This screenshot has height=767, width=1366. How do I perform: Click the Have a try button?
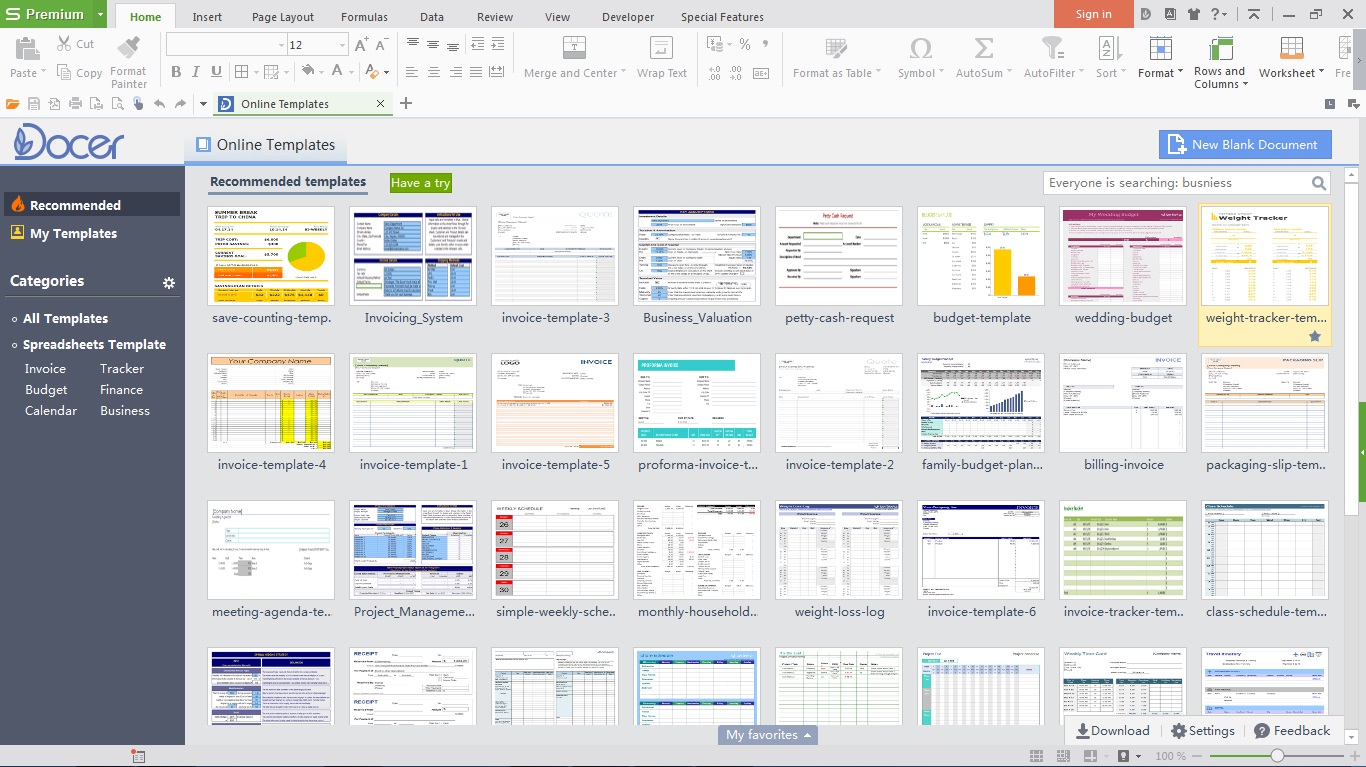coord(420,183)
